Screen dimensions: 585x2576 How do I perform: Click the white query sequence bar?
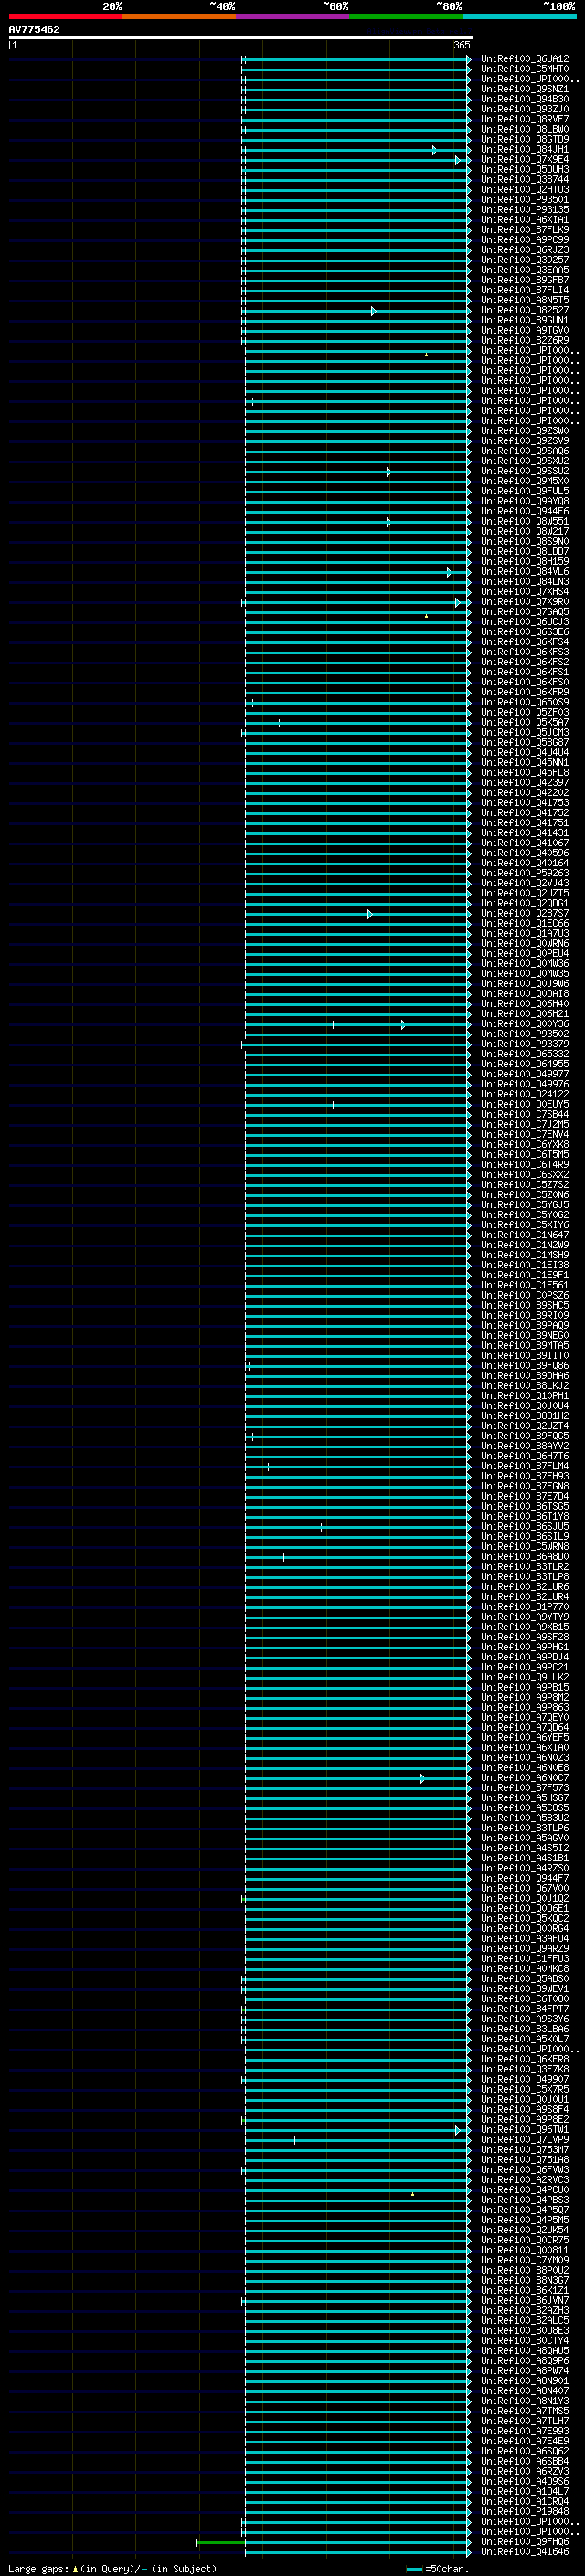click(x=241, y=38)
